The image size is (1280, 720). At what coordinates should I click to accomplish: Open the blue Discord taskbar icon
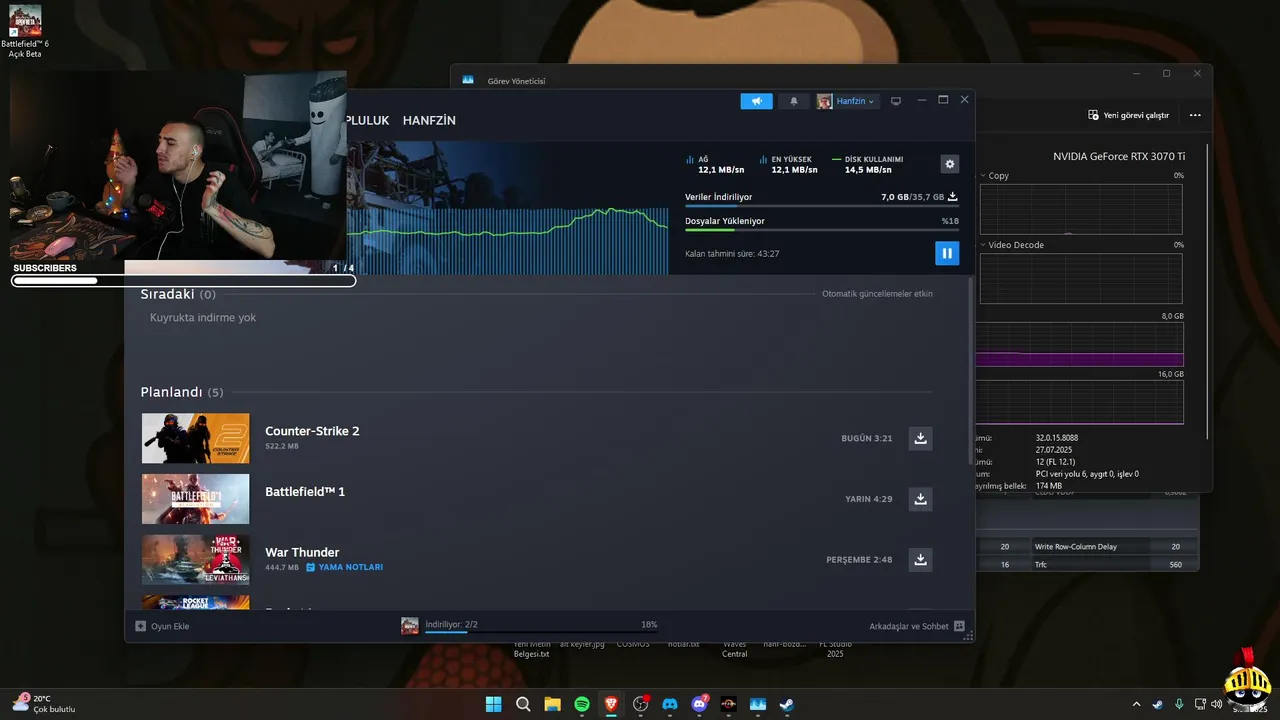tap(670, 704)
